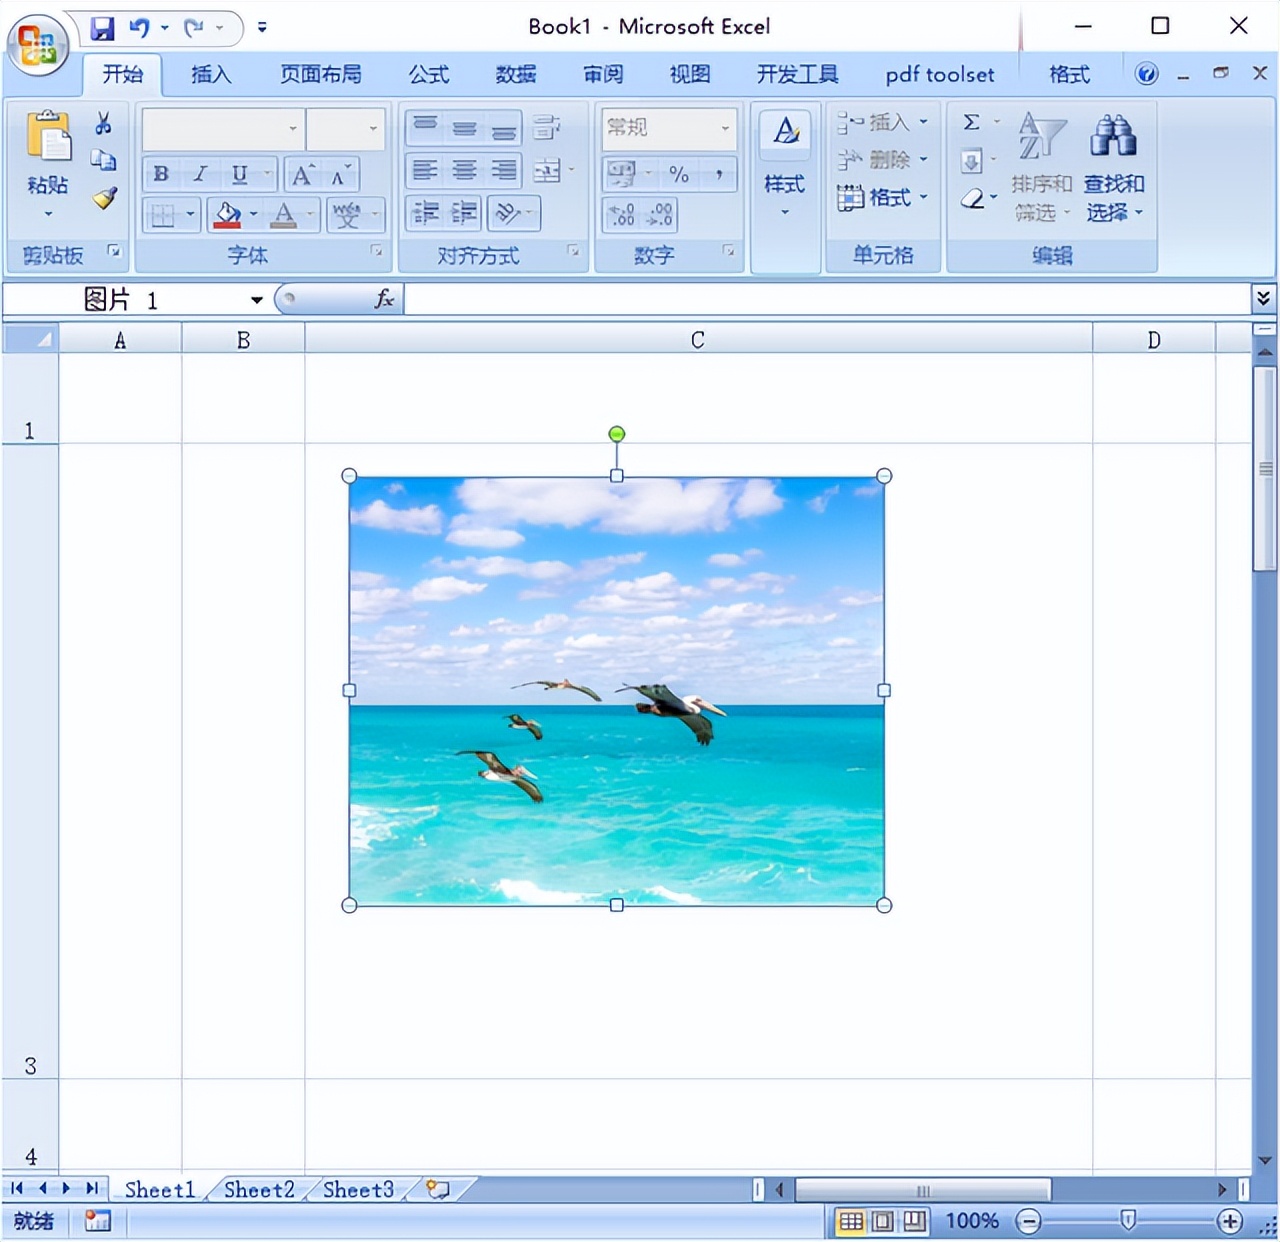Click the Cut scissors icon
Image resolution: width=1280 pixels, height=1242 pixels.
click(x=103, y=124)
